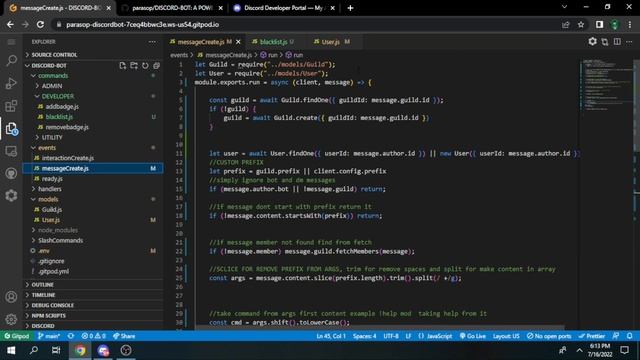
Task: Close the messageCreate.js editor tab
Action: pyautogui.click(x=238, y=42)
